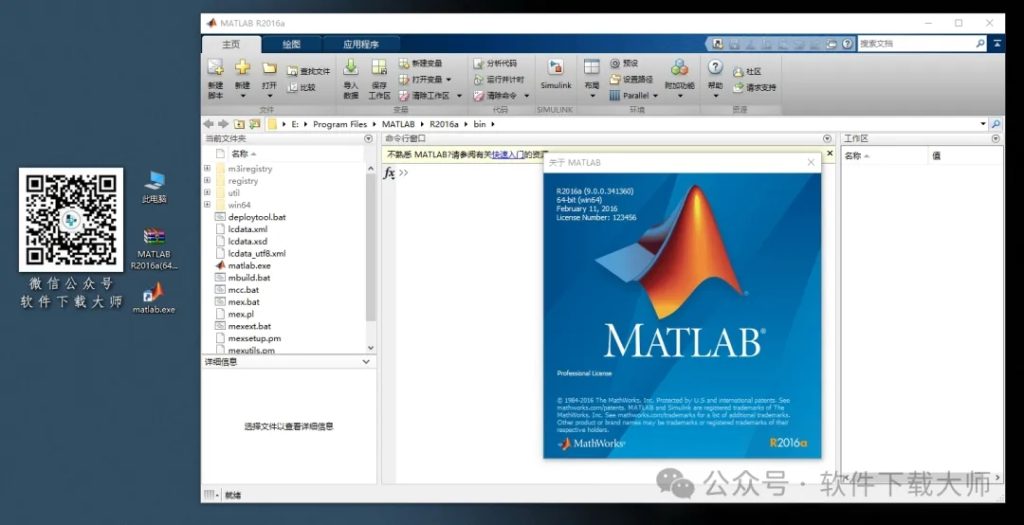The image size is (1024, 525).
Task: Click the Open (打开) folder icon
Action: click(269, 68)
